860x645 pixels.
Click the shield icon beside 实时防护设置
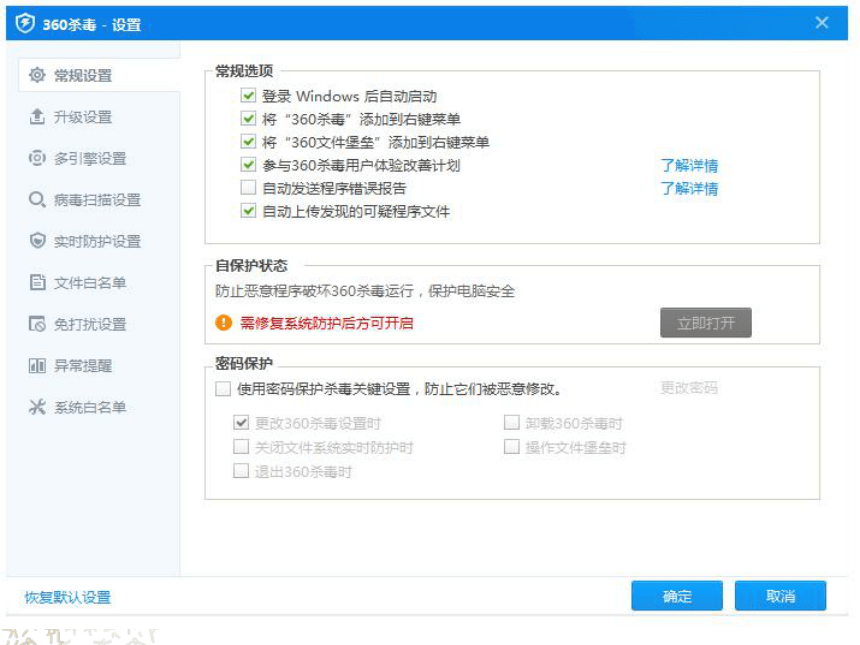pyautogui.click(x=37, y=241)
